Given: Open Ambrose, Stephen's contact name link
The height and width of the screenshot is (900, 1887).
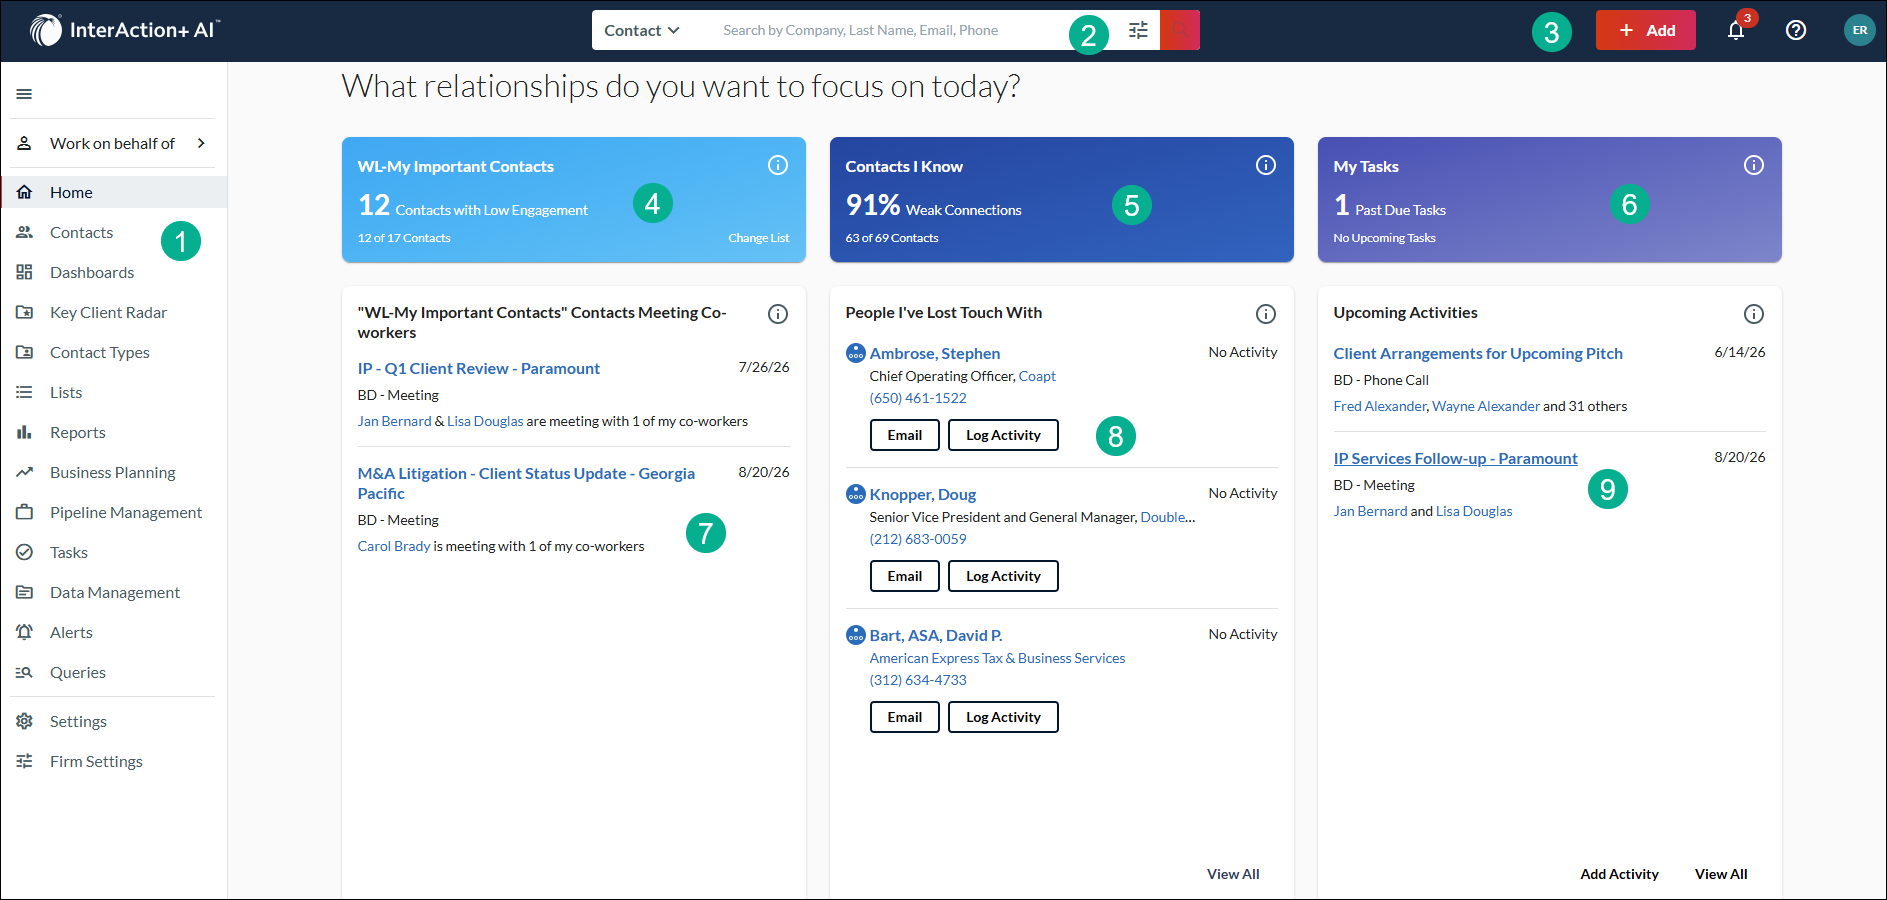Looking at the screenshot, I should pyautogui.click(x=935, y=354).
